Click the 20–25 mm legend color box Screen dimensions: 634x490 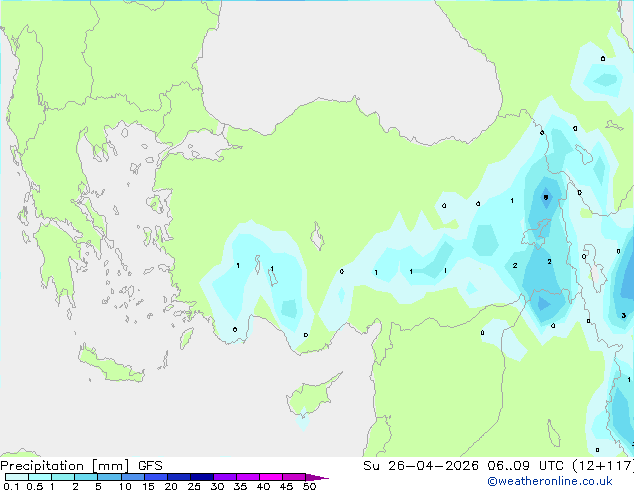coord(178,477)
